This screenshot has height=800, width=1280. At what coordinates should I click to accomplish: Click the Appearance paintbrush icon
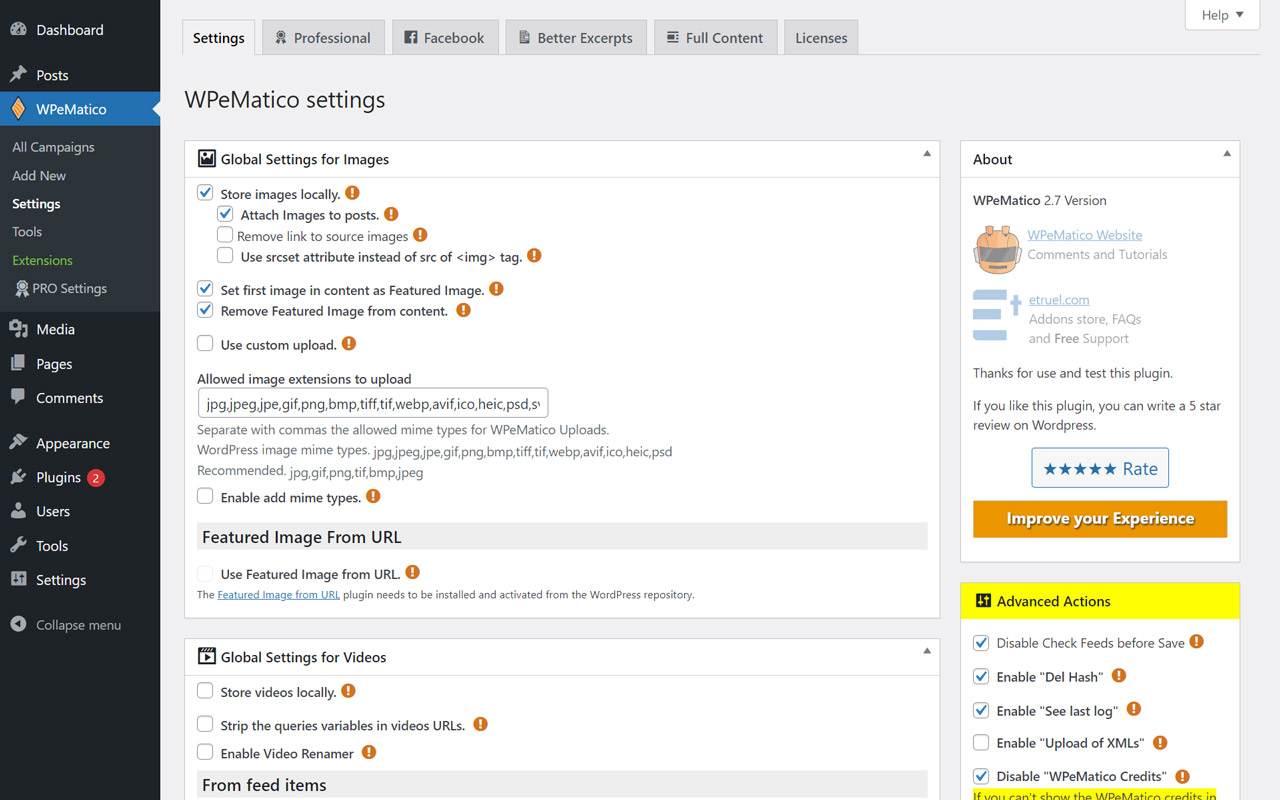pyautogui.click(x=18, y=443)
